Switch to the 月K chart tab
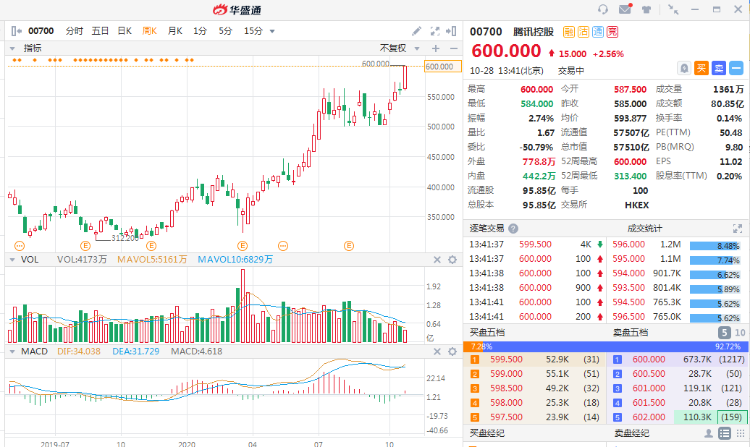 coord(175,31)
